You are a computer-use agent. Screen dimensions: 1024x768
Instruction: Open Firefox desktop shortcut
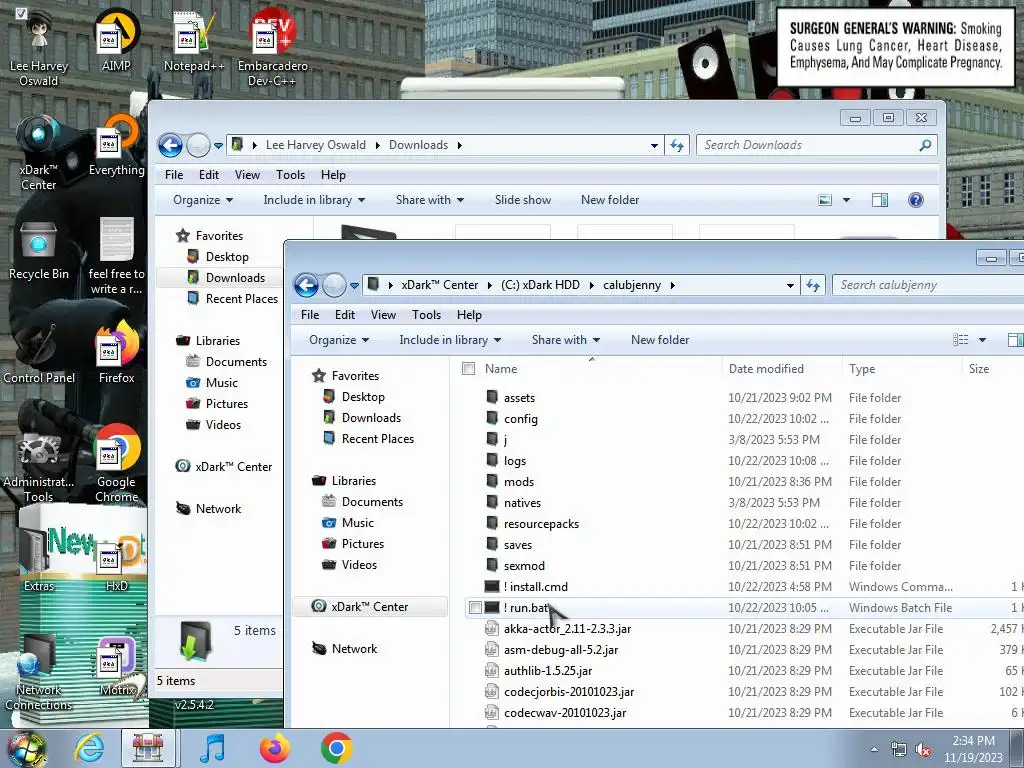click(116, 353)
